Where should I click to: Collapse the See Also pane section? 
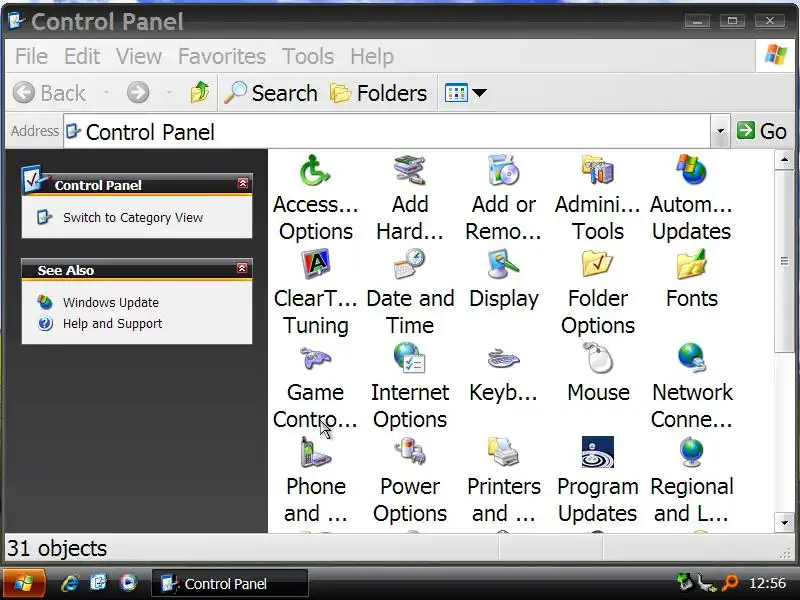pyautogui.click(x=242, y=268)
